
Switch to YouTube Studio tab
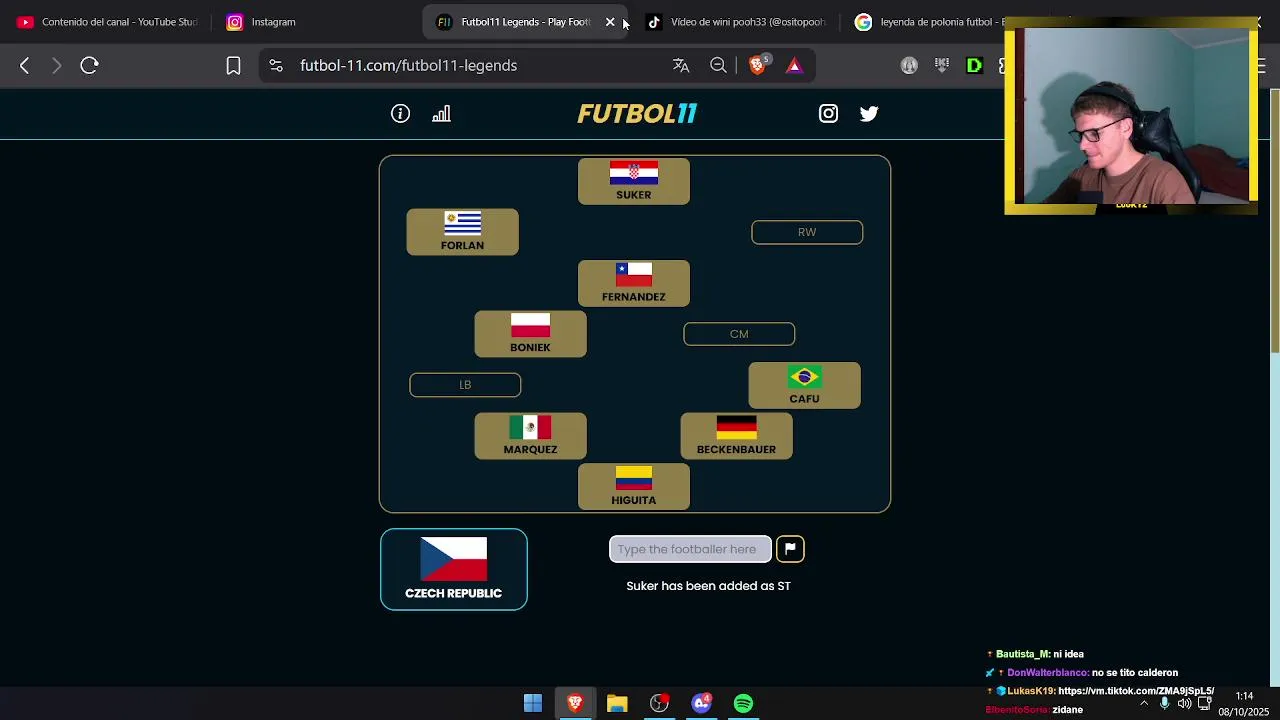tap(107, 22)
